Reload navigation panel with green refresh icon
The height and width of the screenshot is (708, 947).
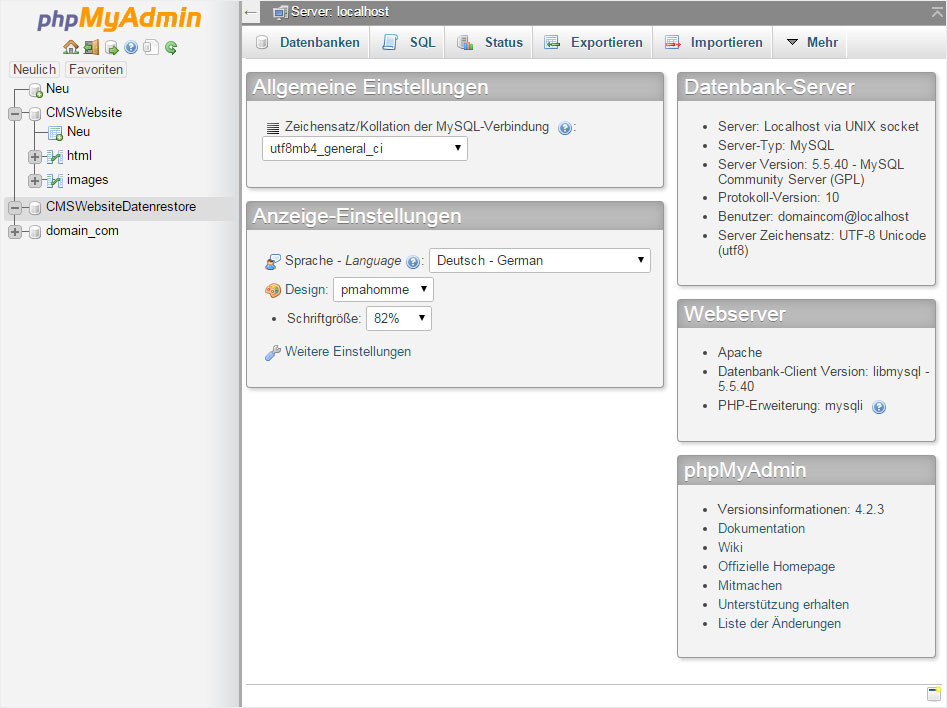(x=171, y=47)
